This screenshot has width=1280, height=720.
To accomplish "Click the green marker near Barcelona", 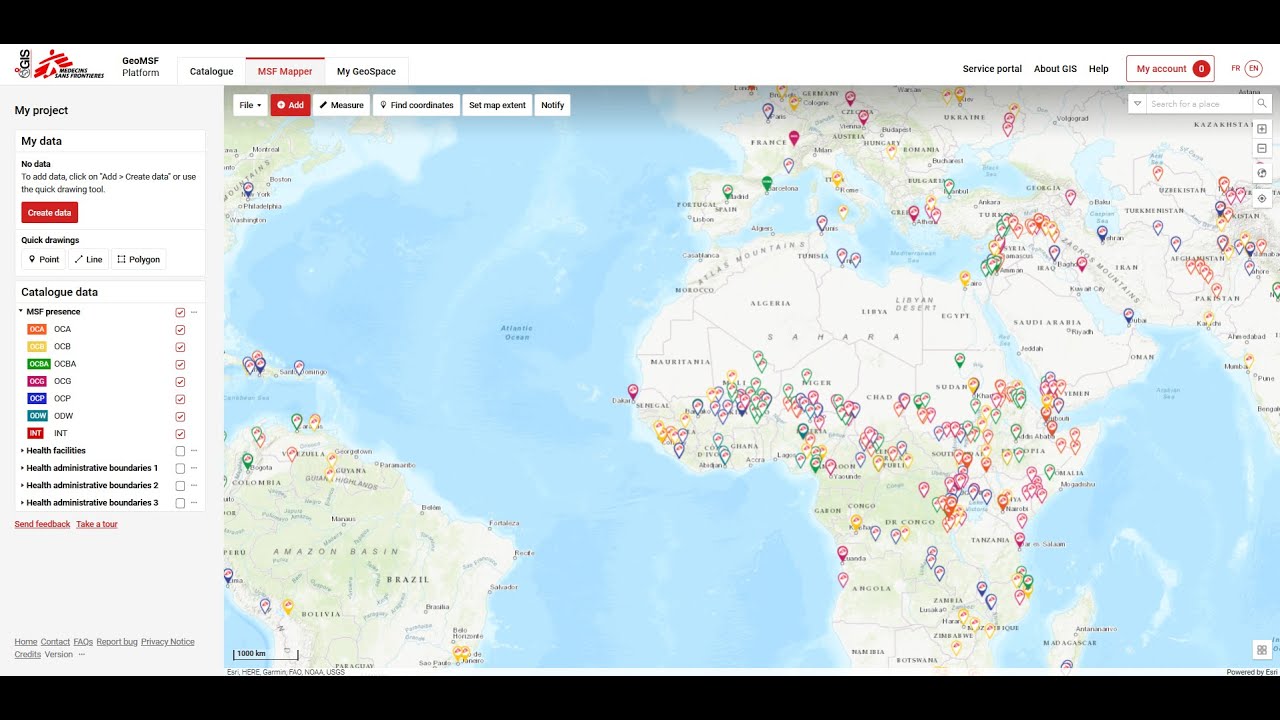I will pos(767,183).
